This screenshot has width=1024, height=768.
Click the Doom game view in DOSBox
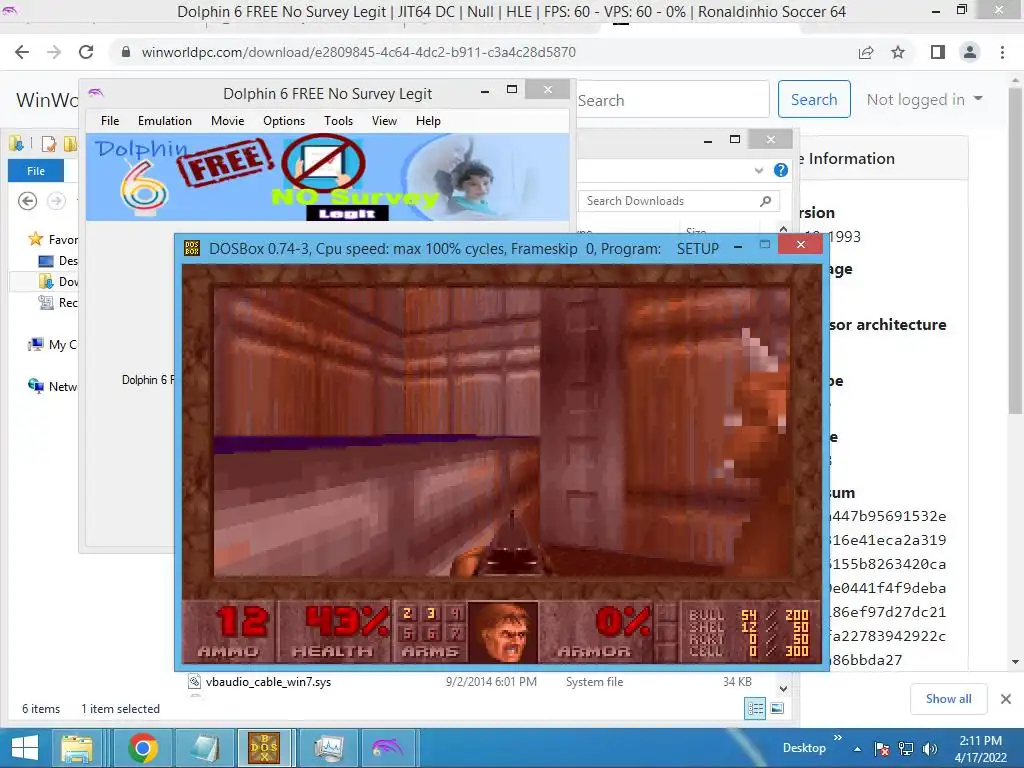pyautogui.click(x=502, y=432)
